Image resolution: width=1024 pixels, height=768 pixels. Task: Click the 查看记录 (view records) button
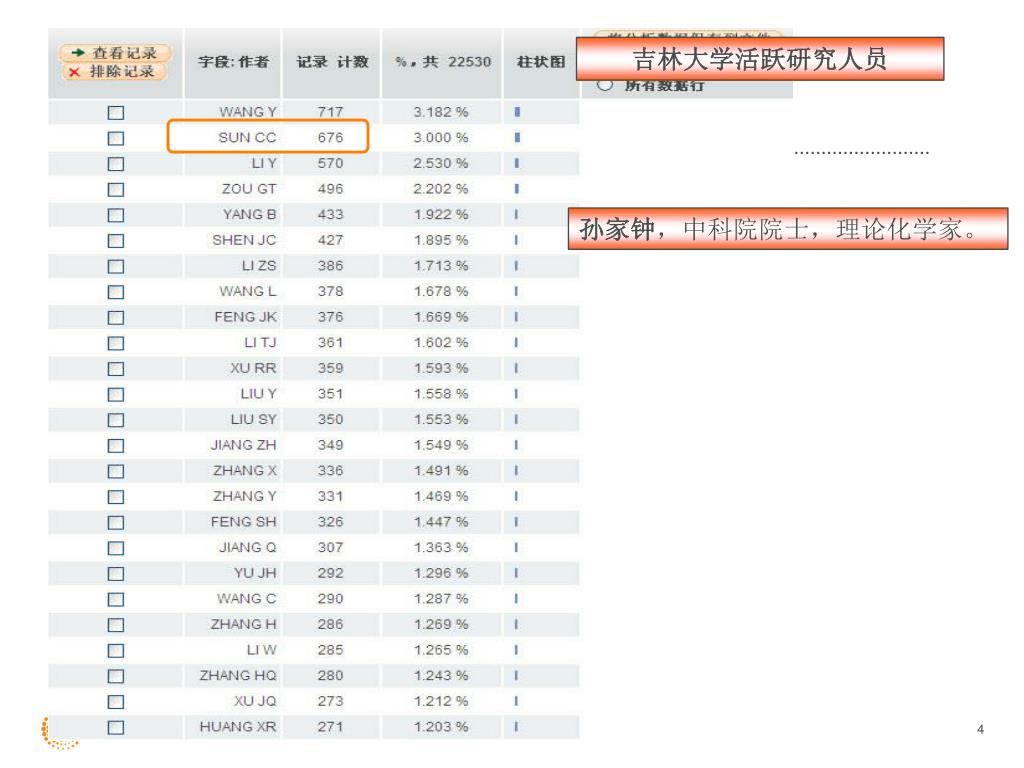tap(115, 53)
